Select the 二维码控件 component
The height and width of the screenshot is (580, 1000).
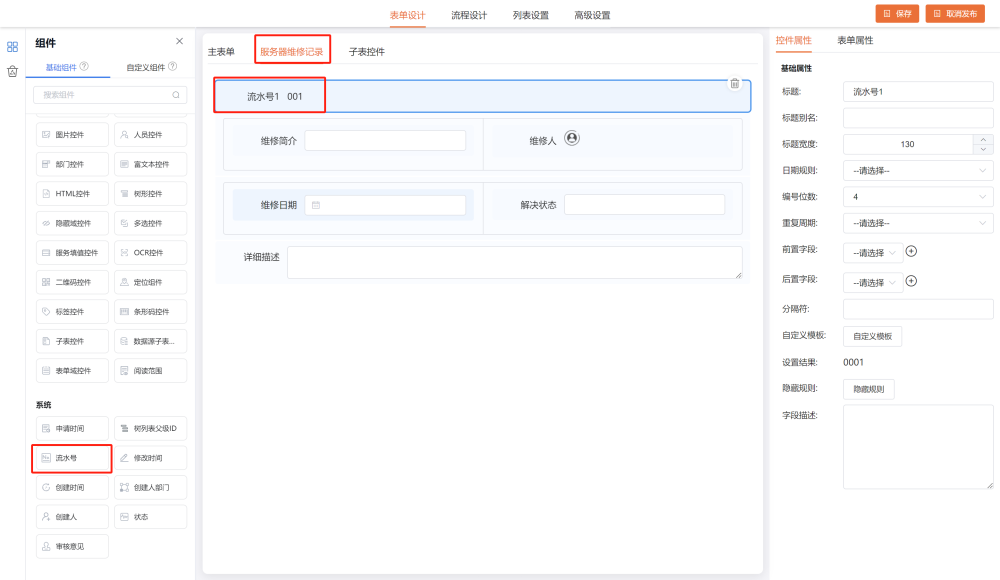click(x=70, y=282)
